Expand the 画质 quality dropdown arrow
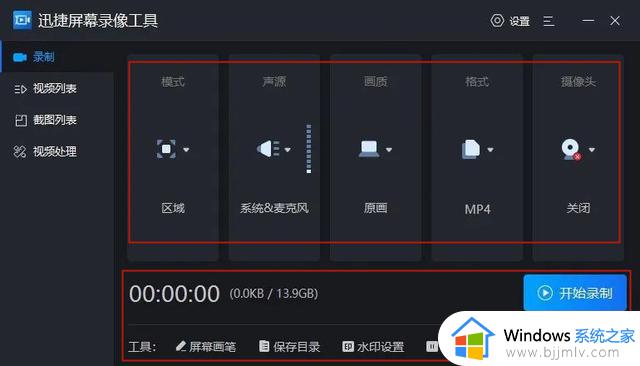 point(389,150)
